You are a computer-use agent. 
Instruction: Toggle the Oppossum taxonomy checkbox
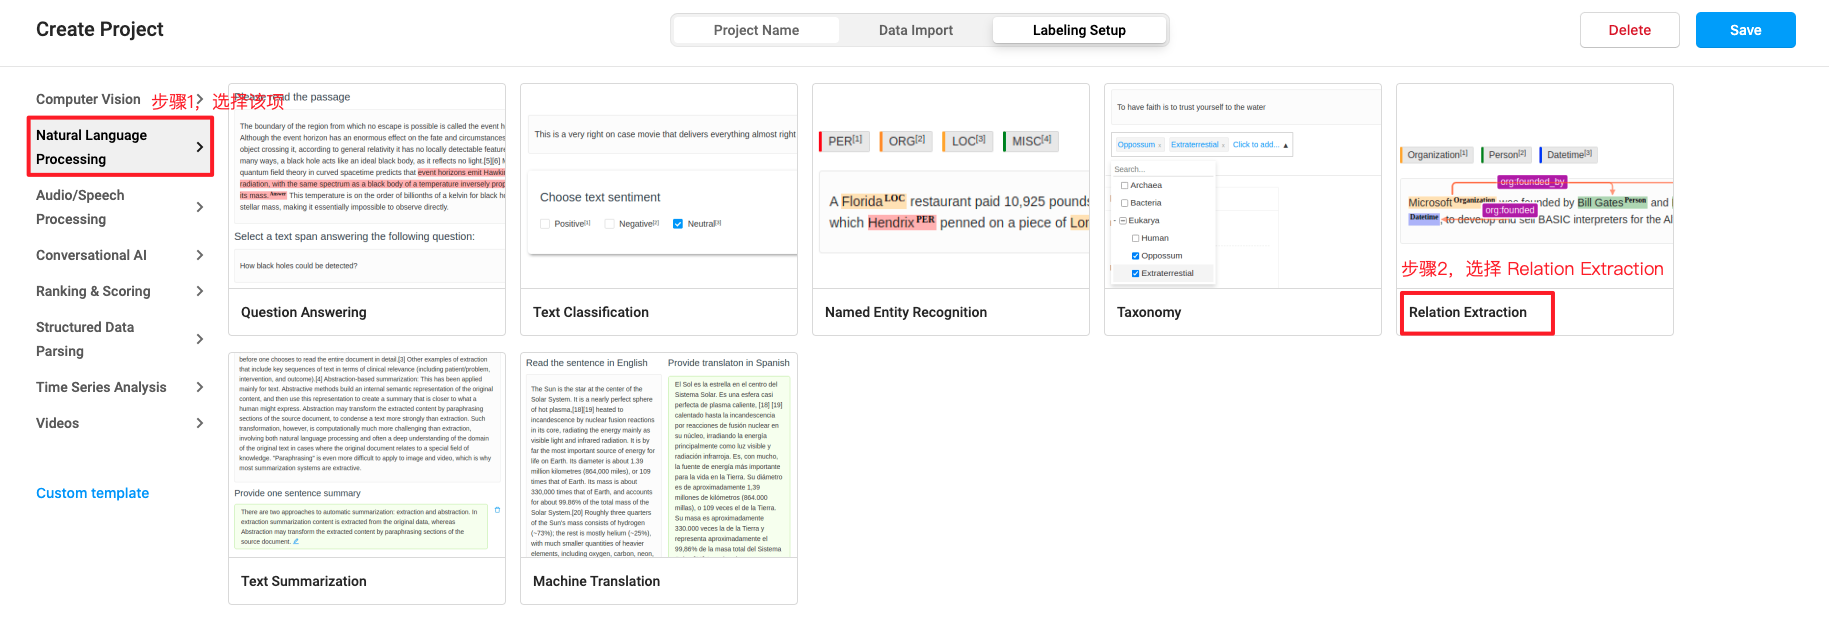1136,256
